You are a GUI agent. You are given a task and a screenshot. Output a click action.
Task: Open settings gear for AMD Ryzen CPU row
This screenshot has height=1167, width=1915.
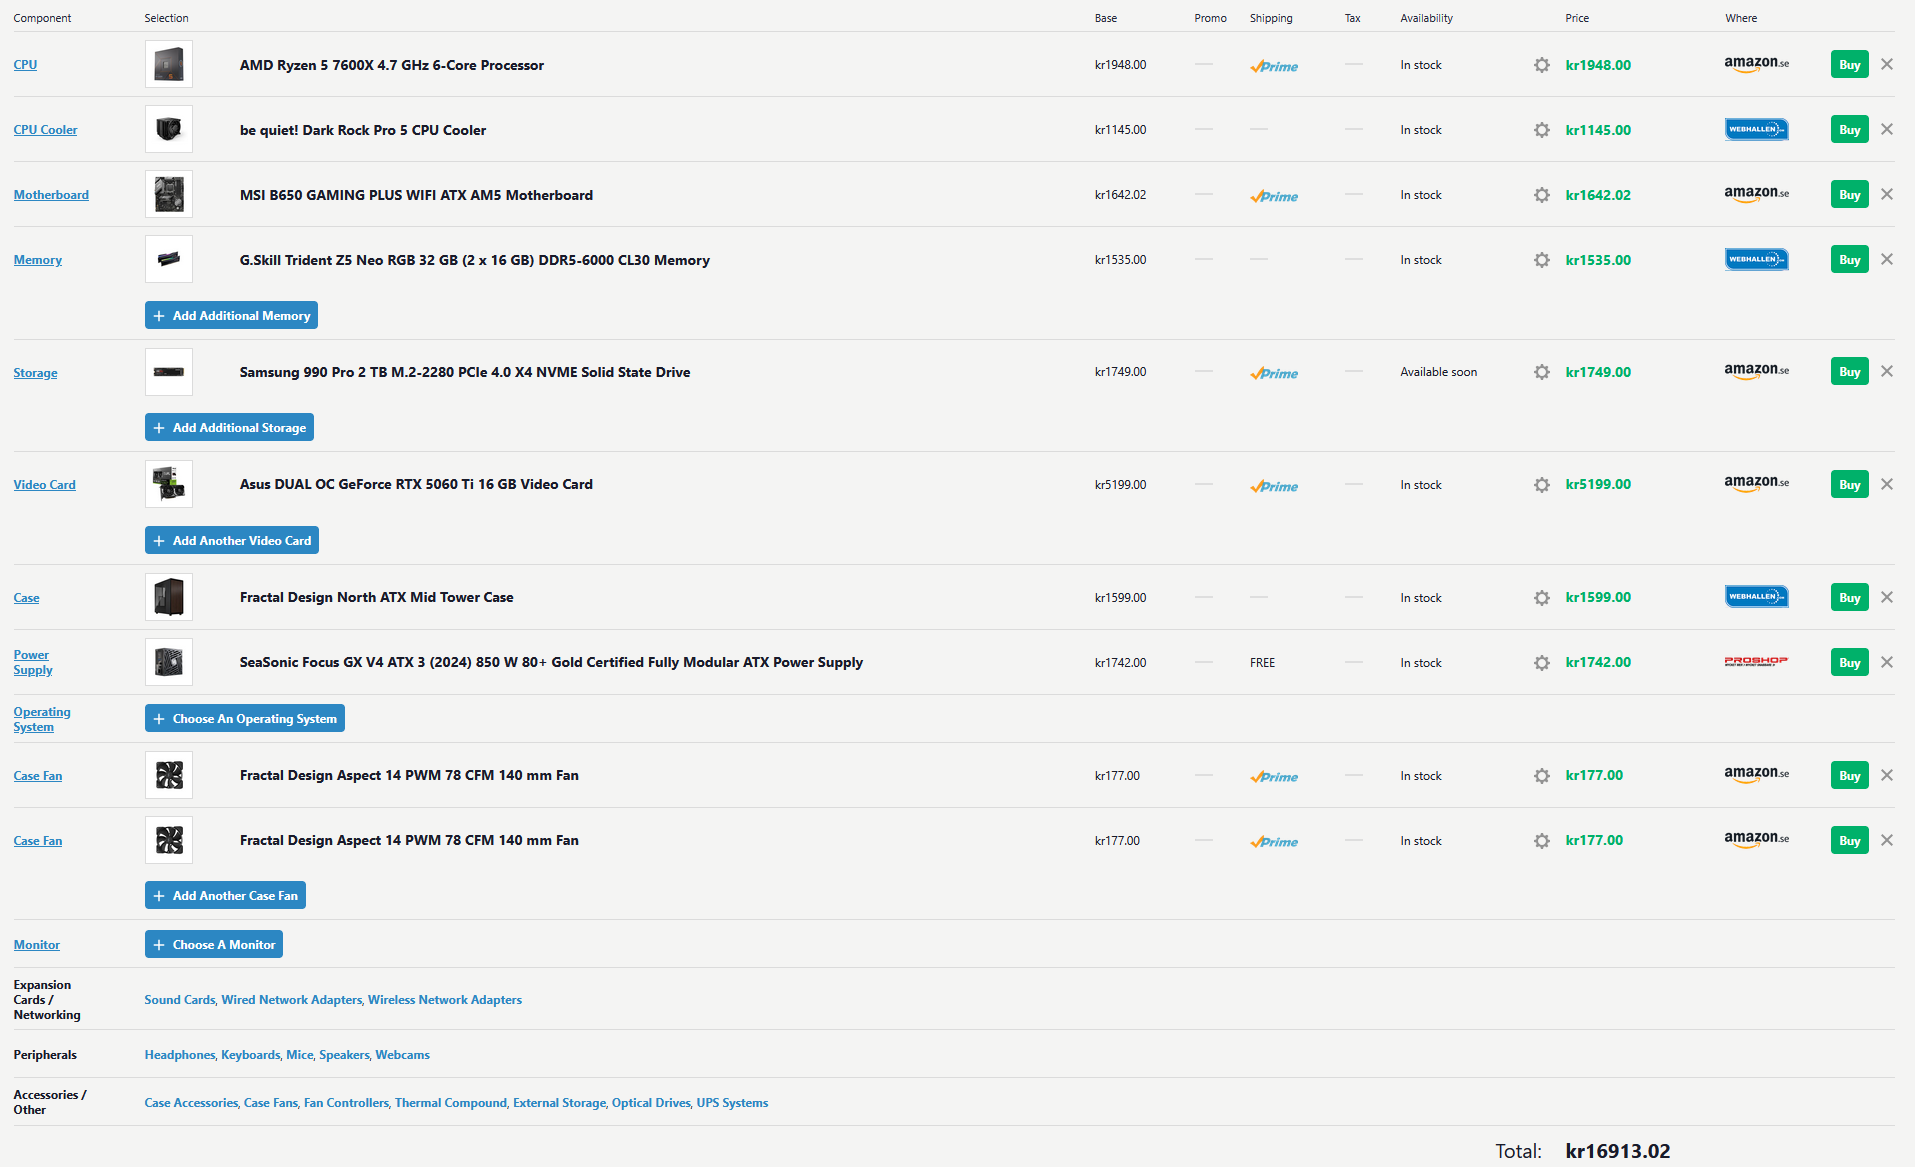[1541, 65]
